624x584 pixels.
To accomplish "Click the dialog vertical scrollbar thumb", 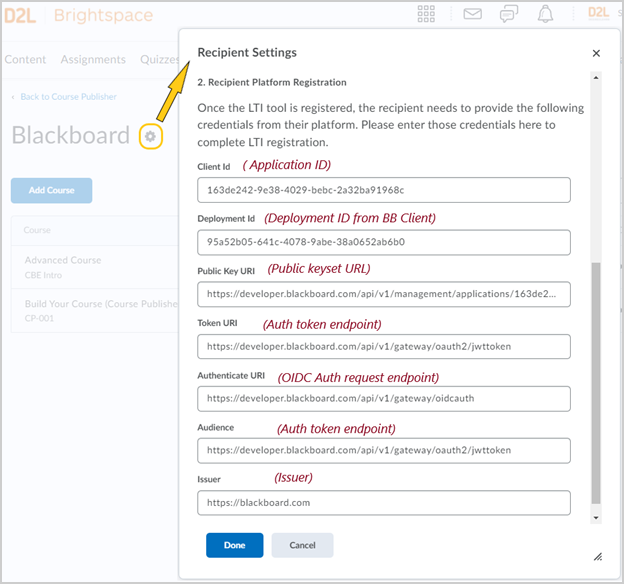I will click(x=596, y=383).
